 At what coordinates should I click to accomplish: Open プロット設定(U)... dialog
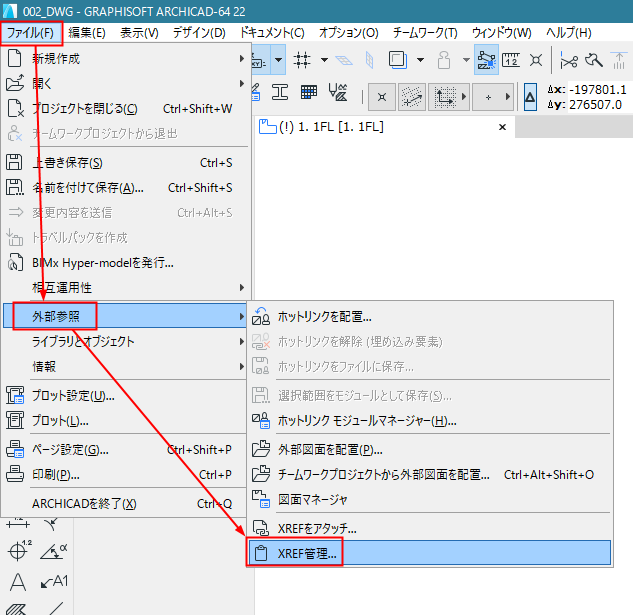click(x=126, y=395)
